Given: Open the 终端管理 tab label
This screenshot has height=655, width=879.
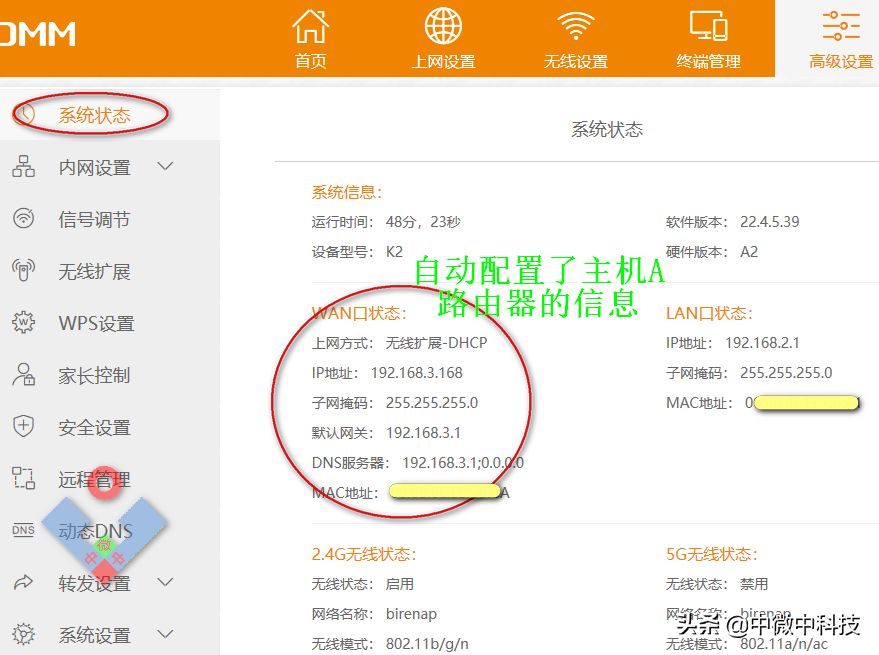Looking at the screenshot, I should [709, 61].
